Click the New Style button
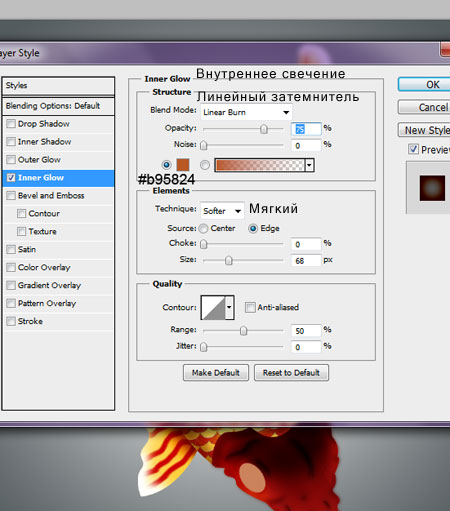Viewport: 450px width, 511px height. (424, 130)
